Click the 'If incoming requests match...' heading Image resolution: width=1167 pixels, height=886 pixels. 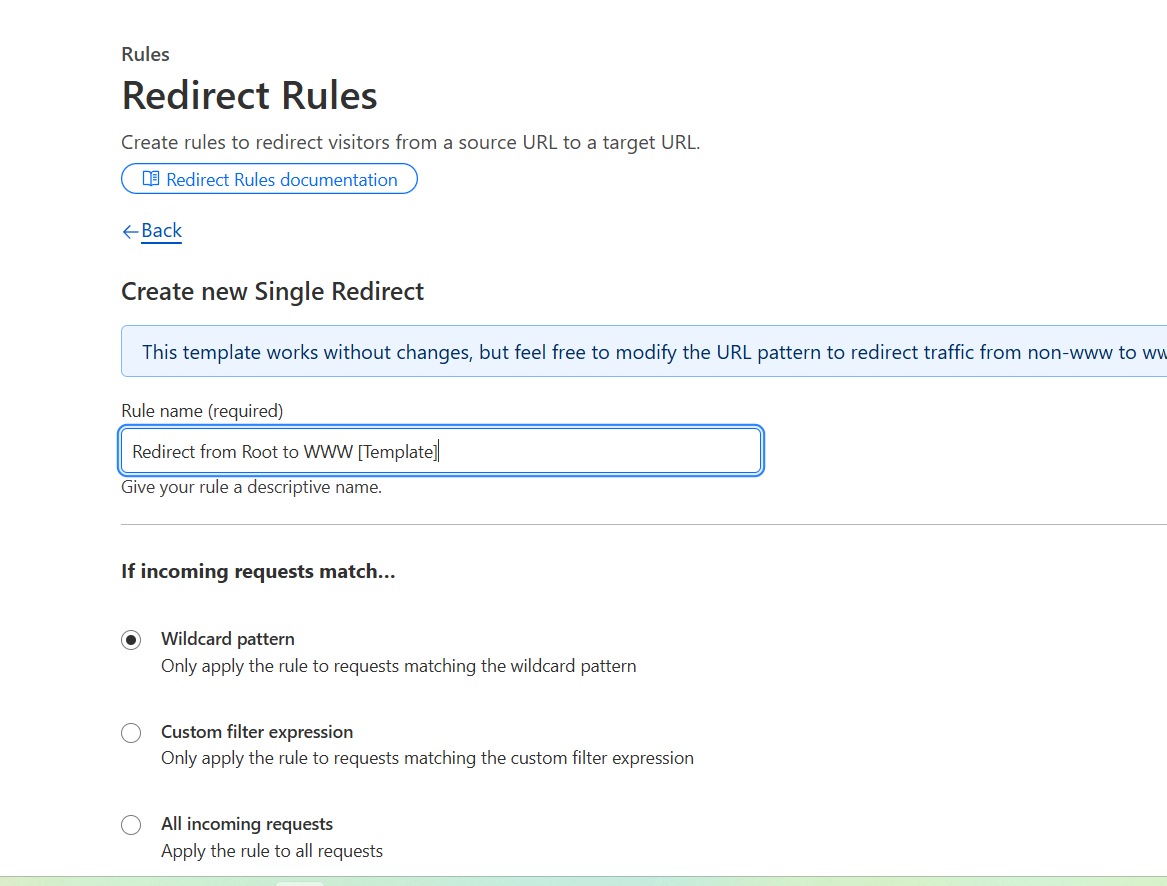click(x=258, y=571)
